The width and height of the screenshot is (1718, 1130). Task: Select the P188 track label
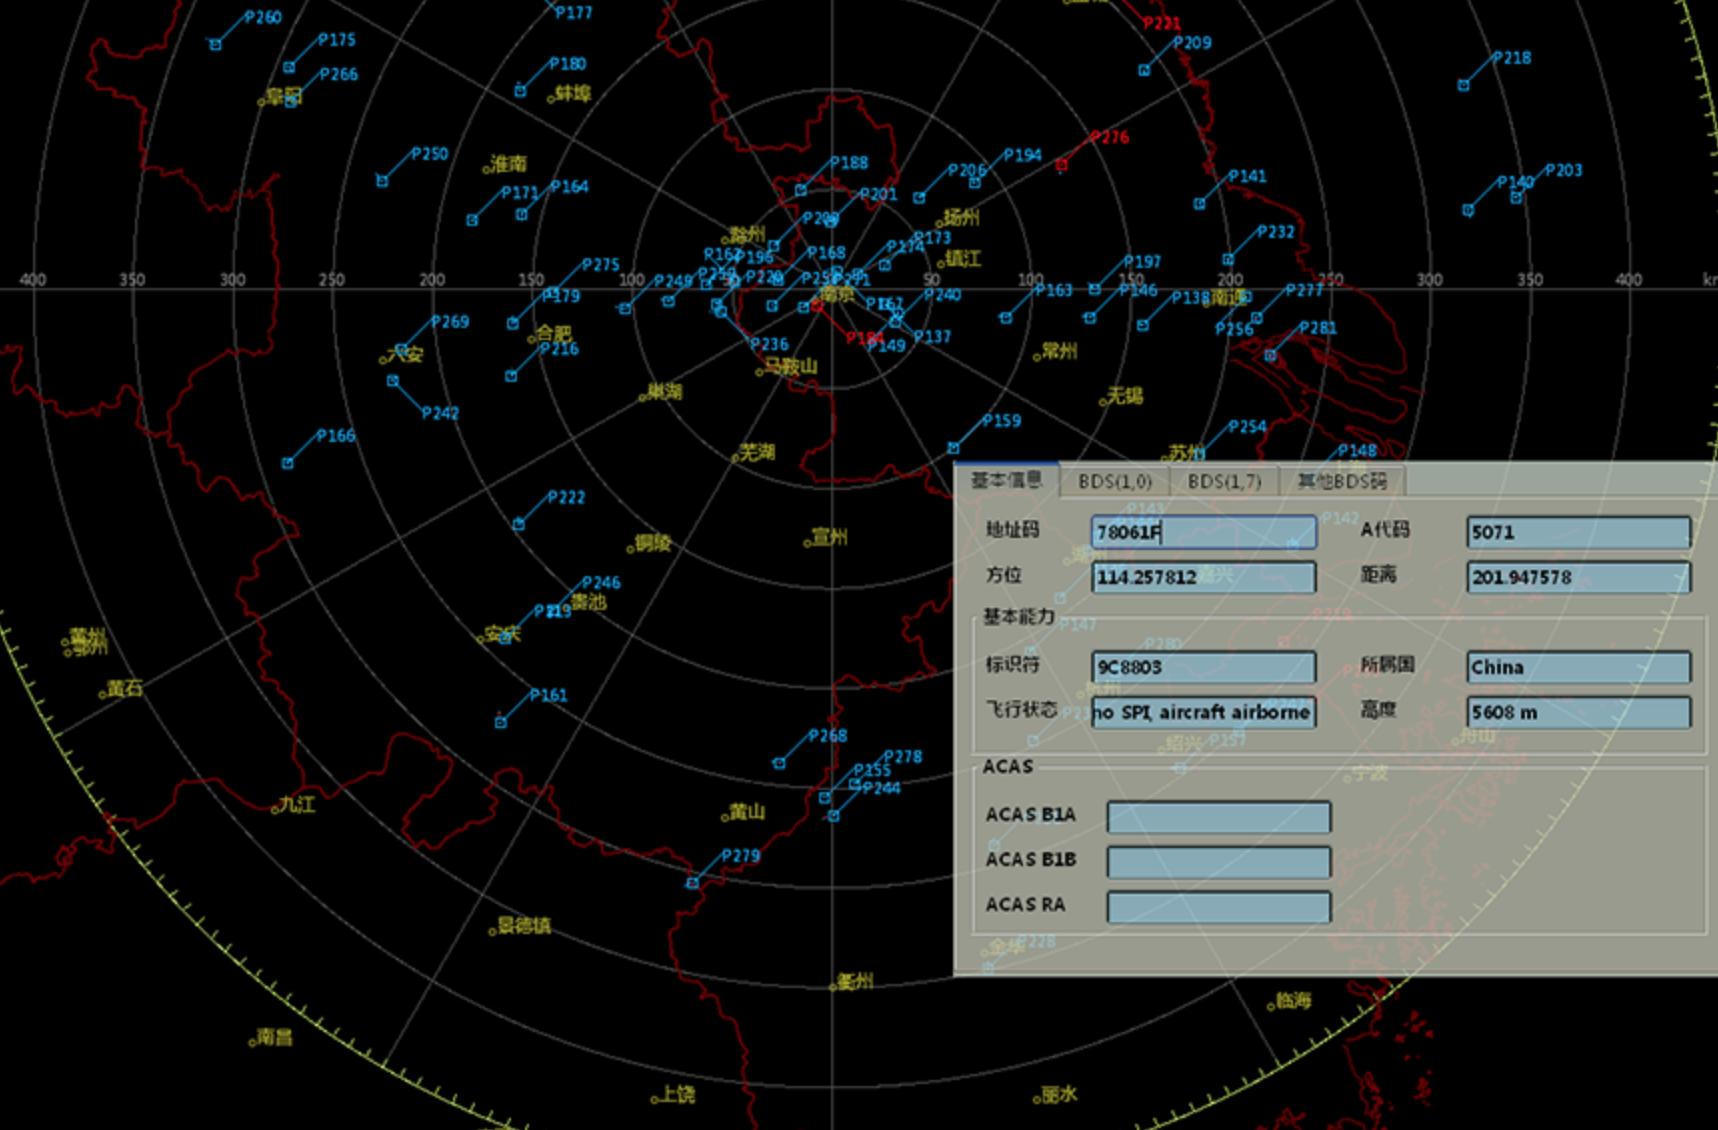coord(849,163)
